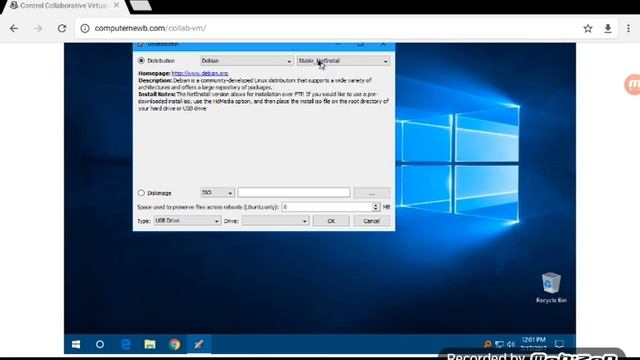Click the orange recorder bubble at right edge
Image resolution: width=640 pixels, height=360 pixels.
point(633,84)
